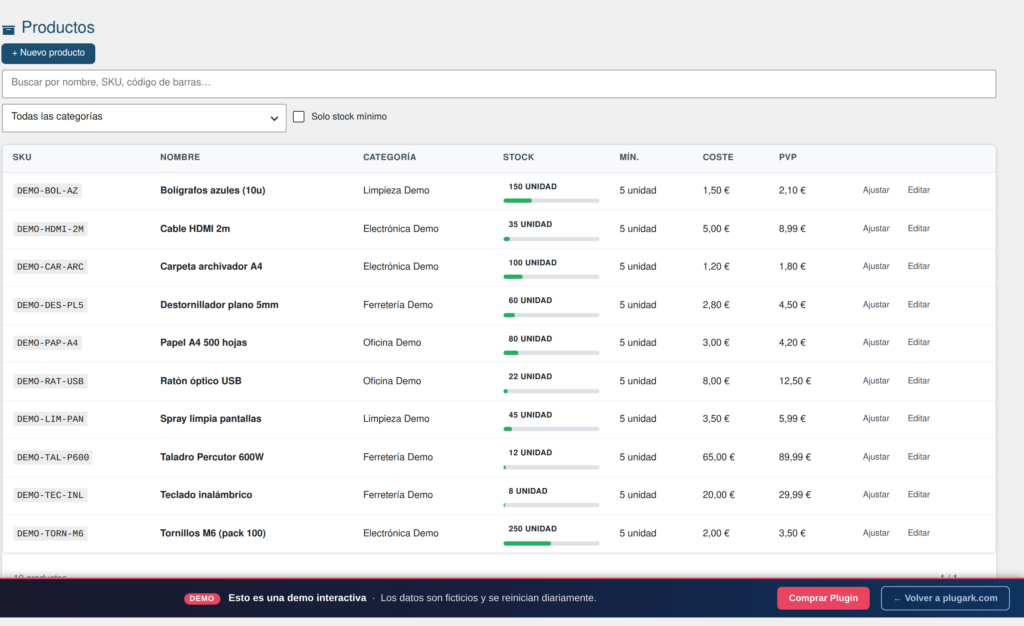
Task: Return to site via Volver a plugark.com
Action: tap(945, 598)
